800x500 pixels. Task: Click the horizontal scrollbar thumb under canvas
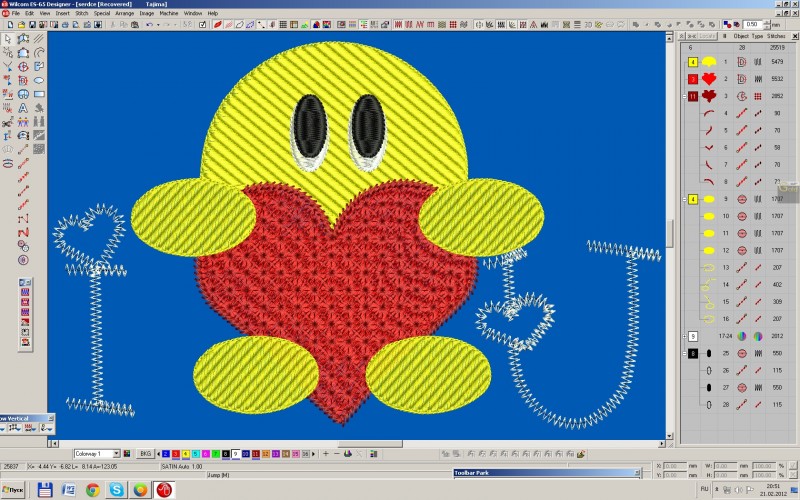369,444
